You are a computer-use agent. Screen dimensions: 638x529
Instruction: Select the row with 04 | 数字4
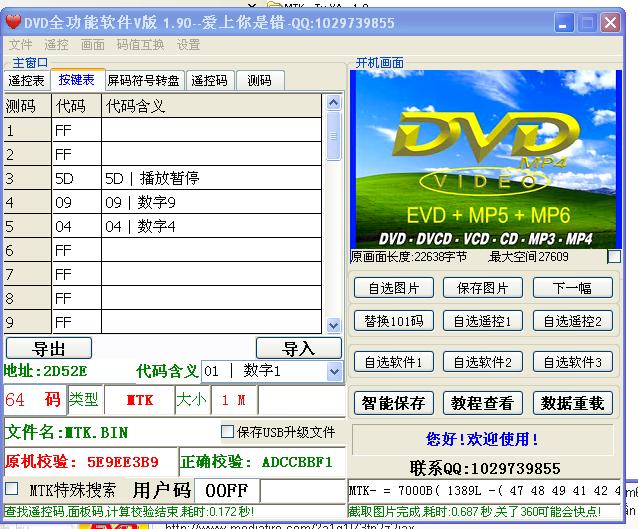tap(163, 226)
